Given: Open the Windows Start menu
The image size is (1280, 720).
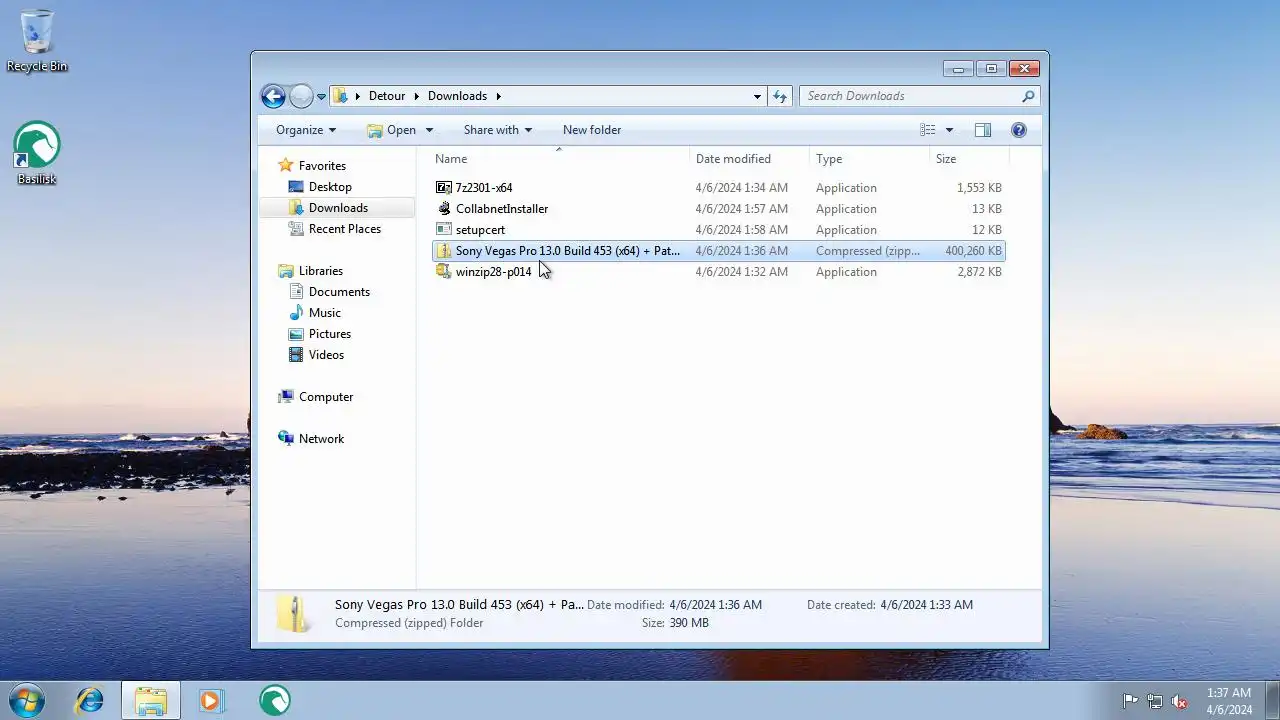Looking at the screenshot, I should click(x=26, y=700).
